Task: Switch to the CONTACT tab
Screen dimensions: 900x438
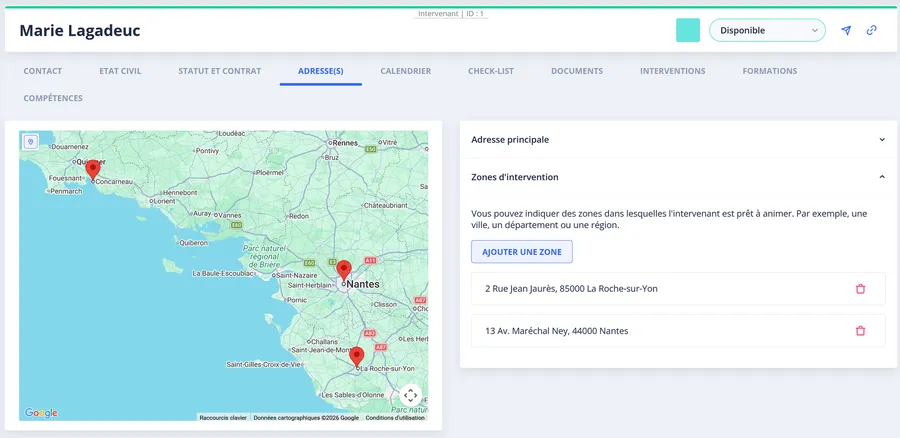Action: [42, 71]
